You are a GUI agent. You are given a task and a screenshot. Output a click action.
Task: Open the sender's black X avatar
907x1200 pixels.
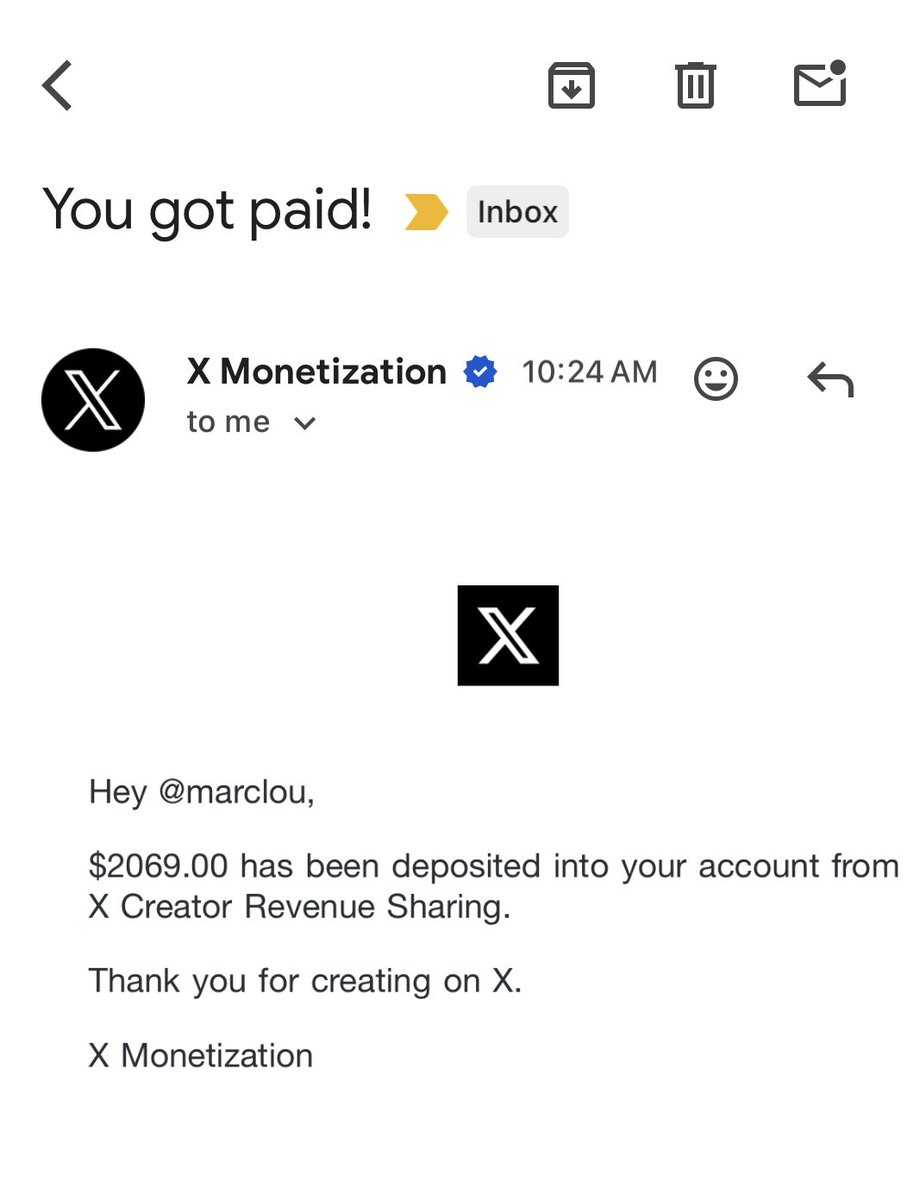coord(93,400)
